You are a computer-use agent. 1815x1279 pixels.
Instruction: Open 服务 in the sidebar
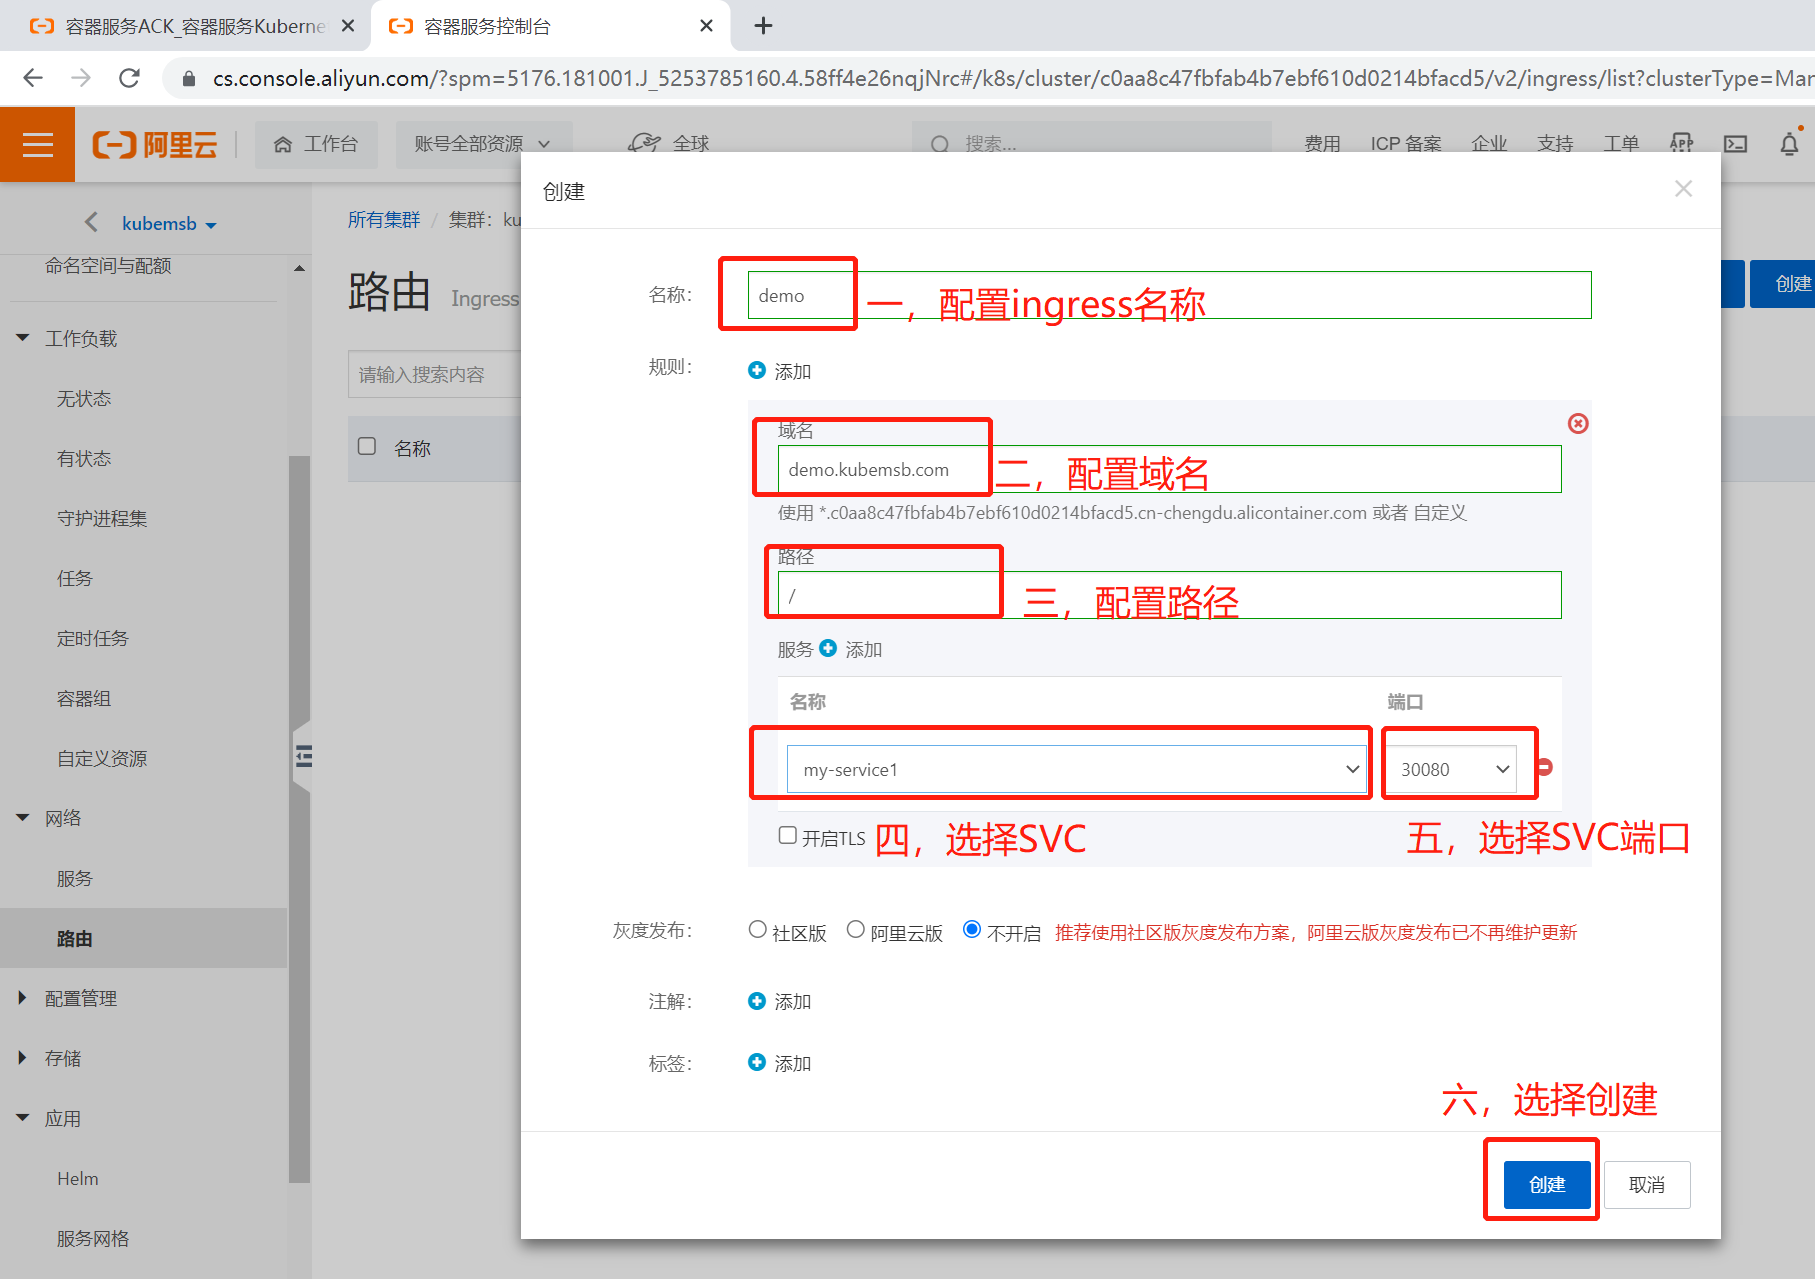(x=75, y=879)
